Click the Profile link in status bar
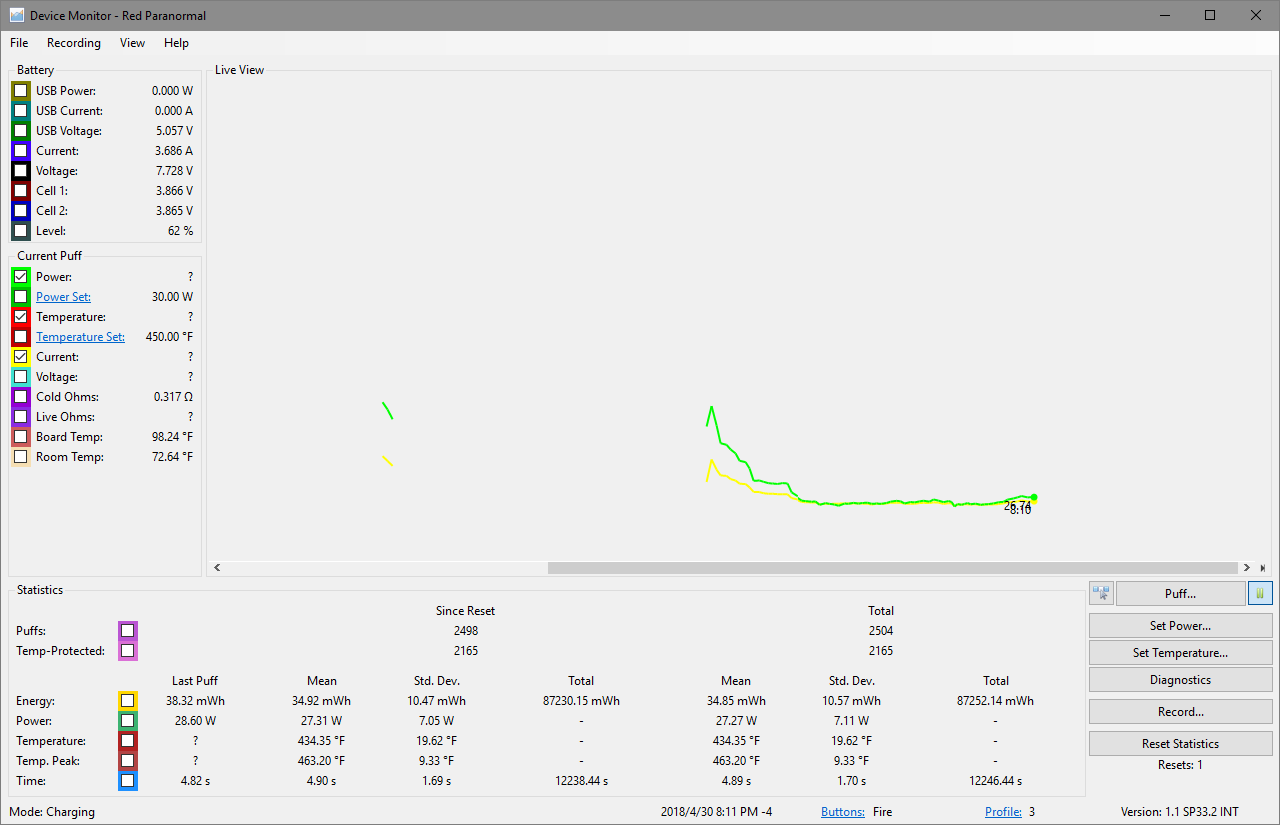 coord(1003,812)
